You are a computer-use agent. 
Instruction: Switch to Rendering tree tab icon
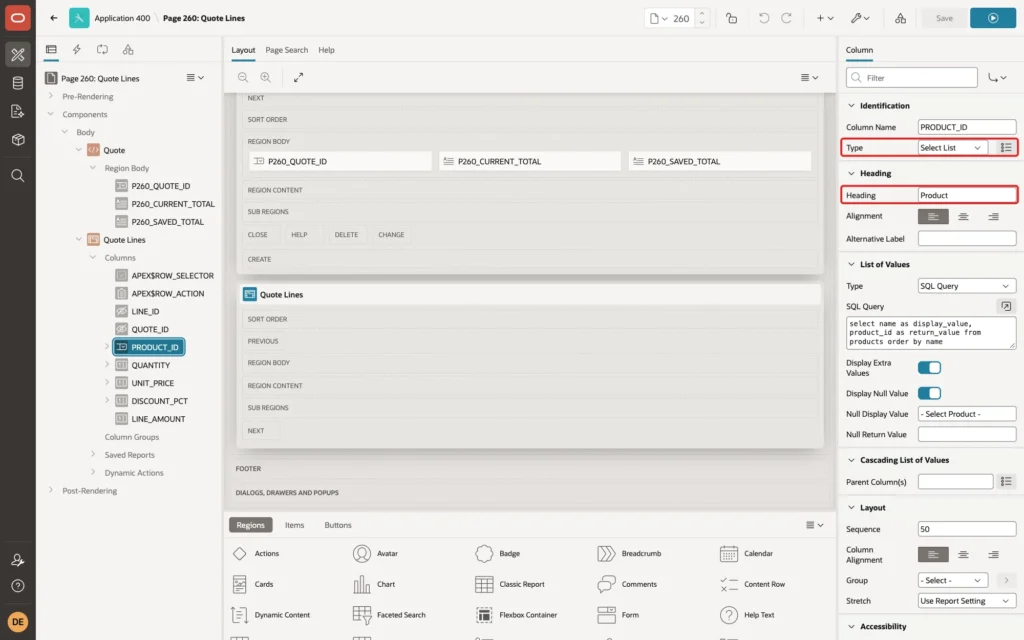(51, 50)
